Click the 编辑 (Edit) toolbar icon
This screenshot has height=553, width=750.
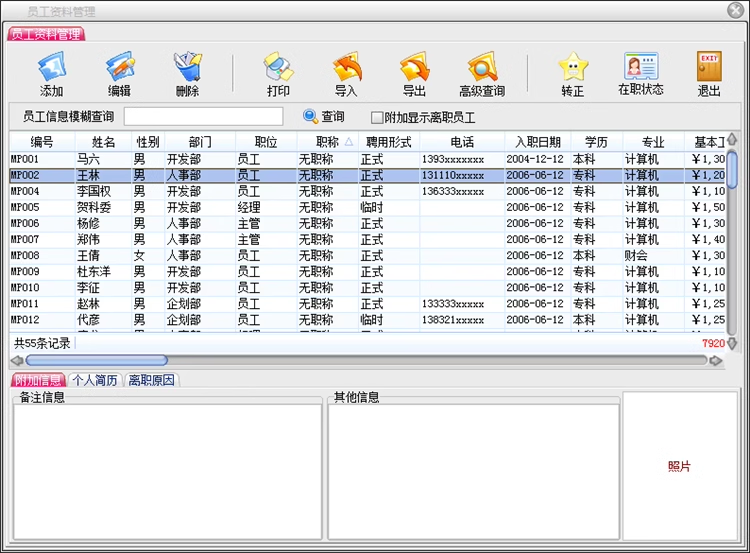(x=120, y=66)
